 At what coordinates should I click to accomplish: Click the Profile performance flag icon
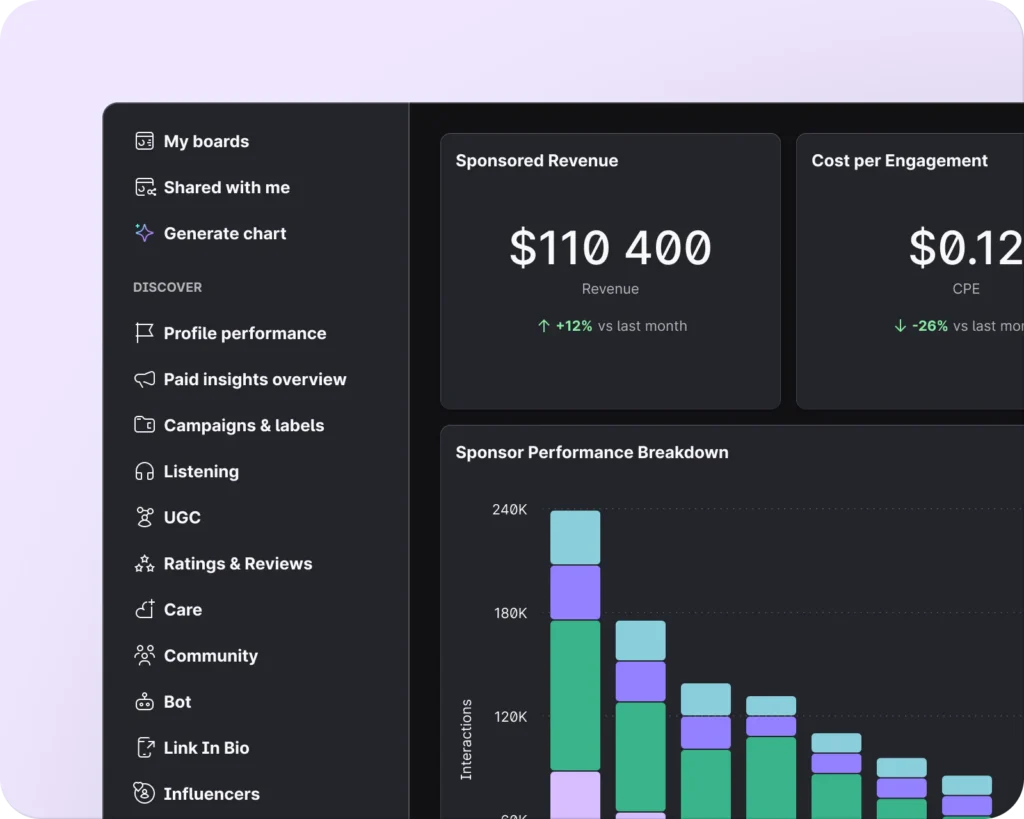coord(144,333)
